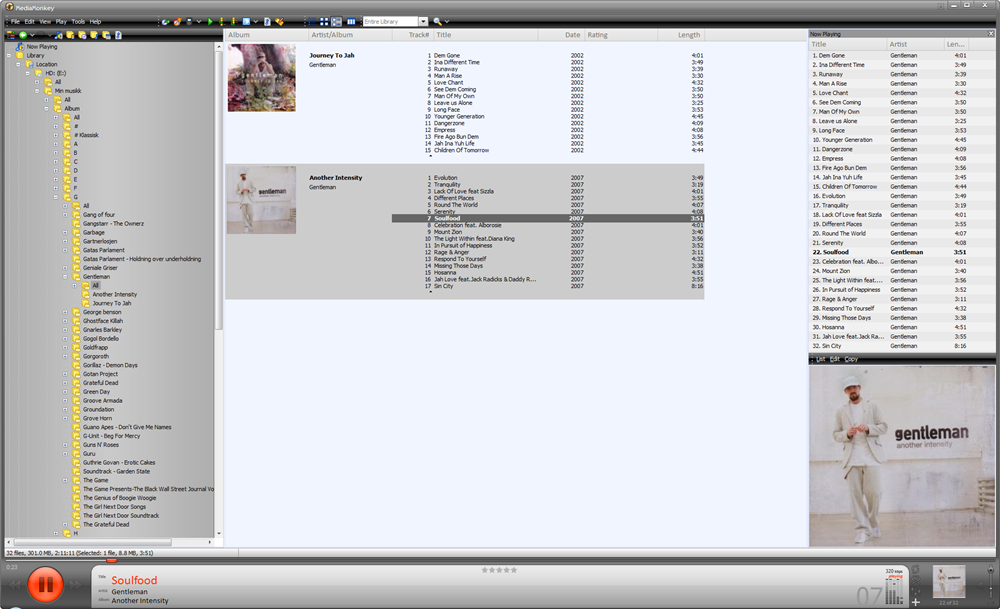
Task: Open the Entire Library search scope dropdown
Action: (x=423, y=22)
